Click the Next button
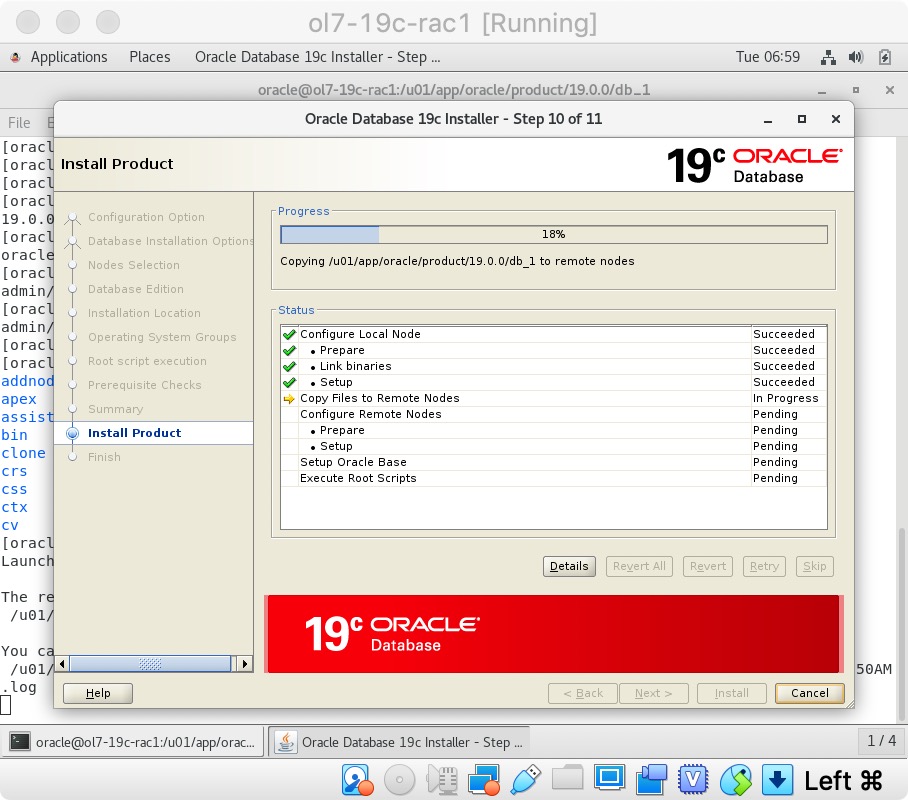This screenshot has height=800, width=908. [x=653, y=693]
